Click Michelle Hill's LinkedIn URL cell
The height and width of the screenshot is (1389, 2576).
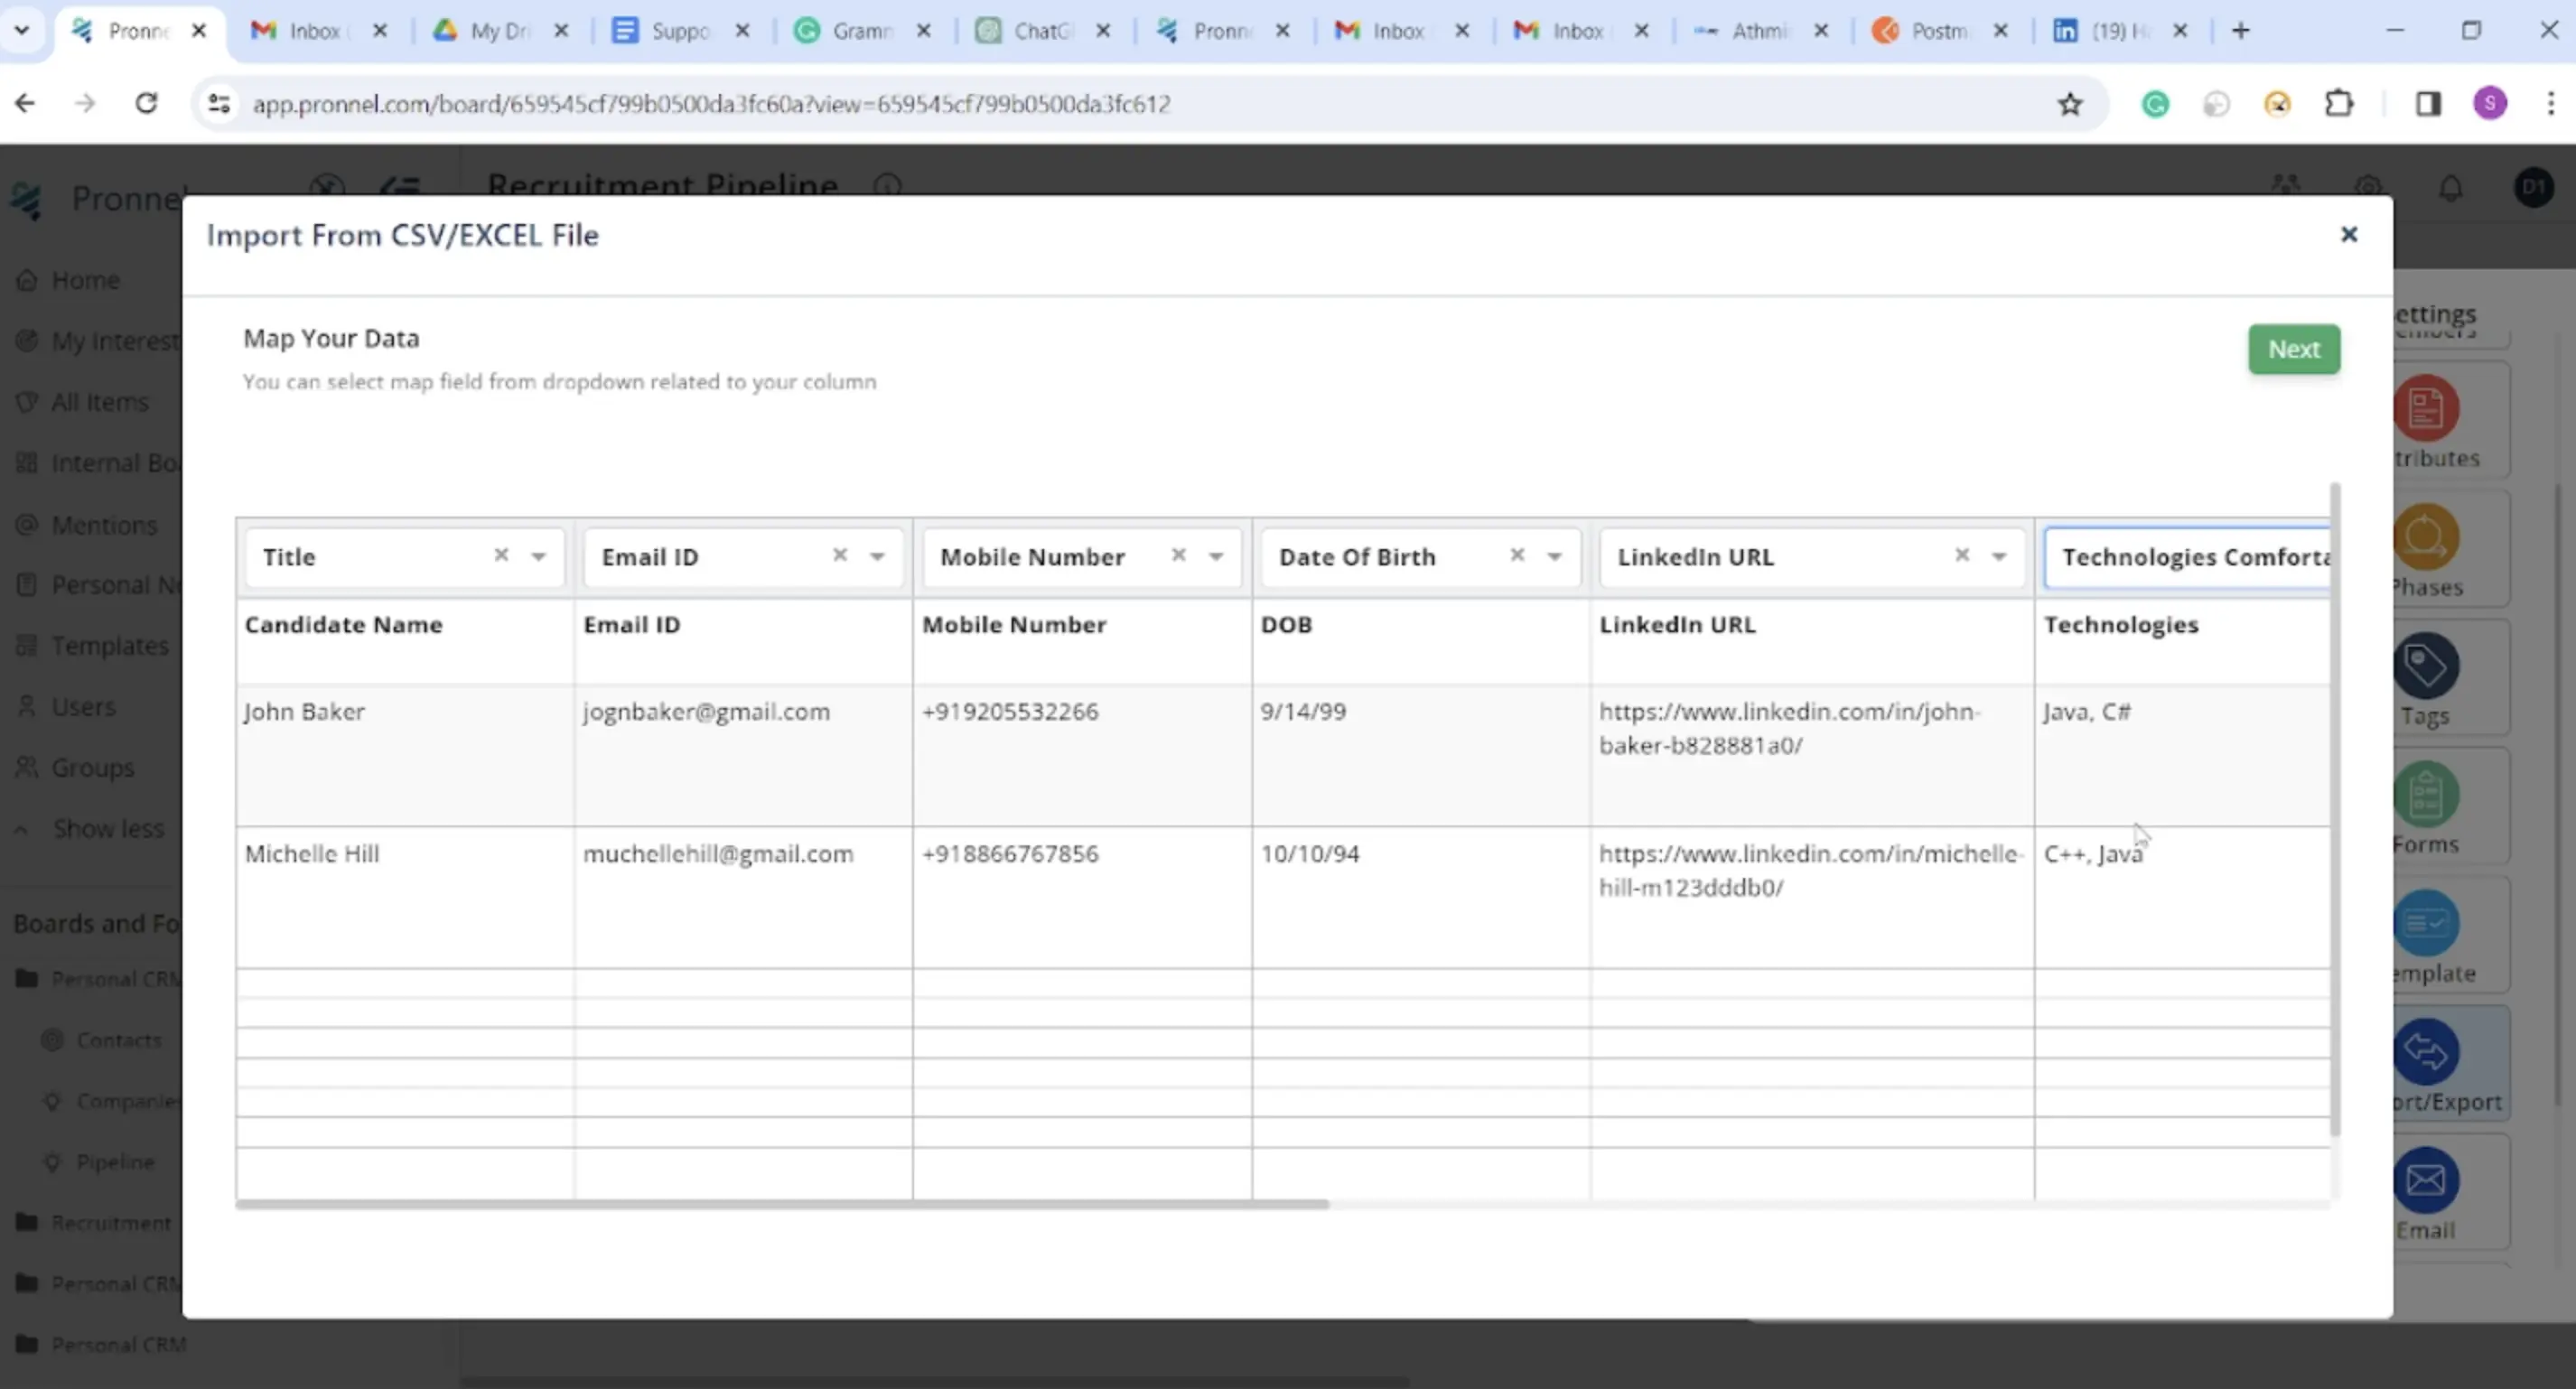(1812, 897)
